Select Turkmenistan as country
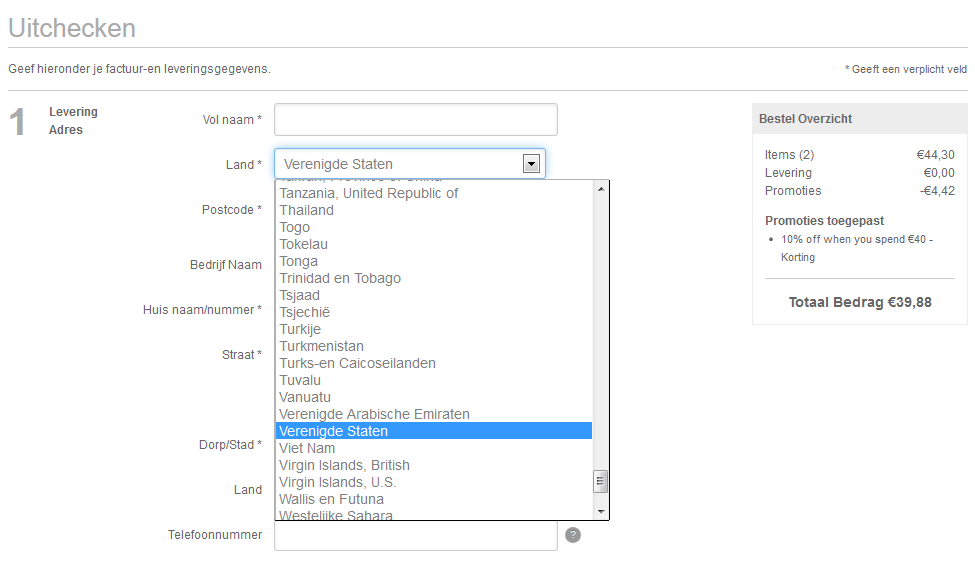The image size is (975, 561). pyautogui.click(x=433, y=346)
